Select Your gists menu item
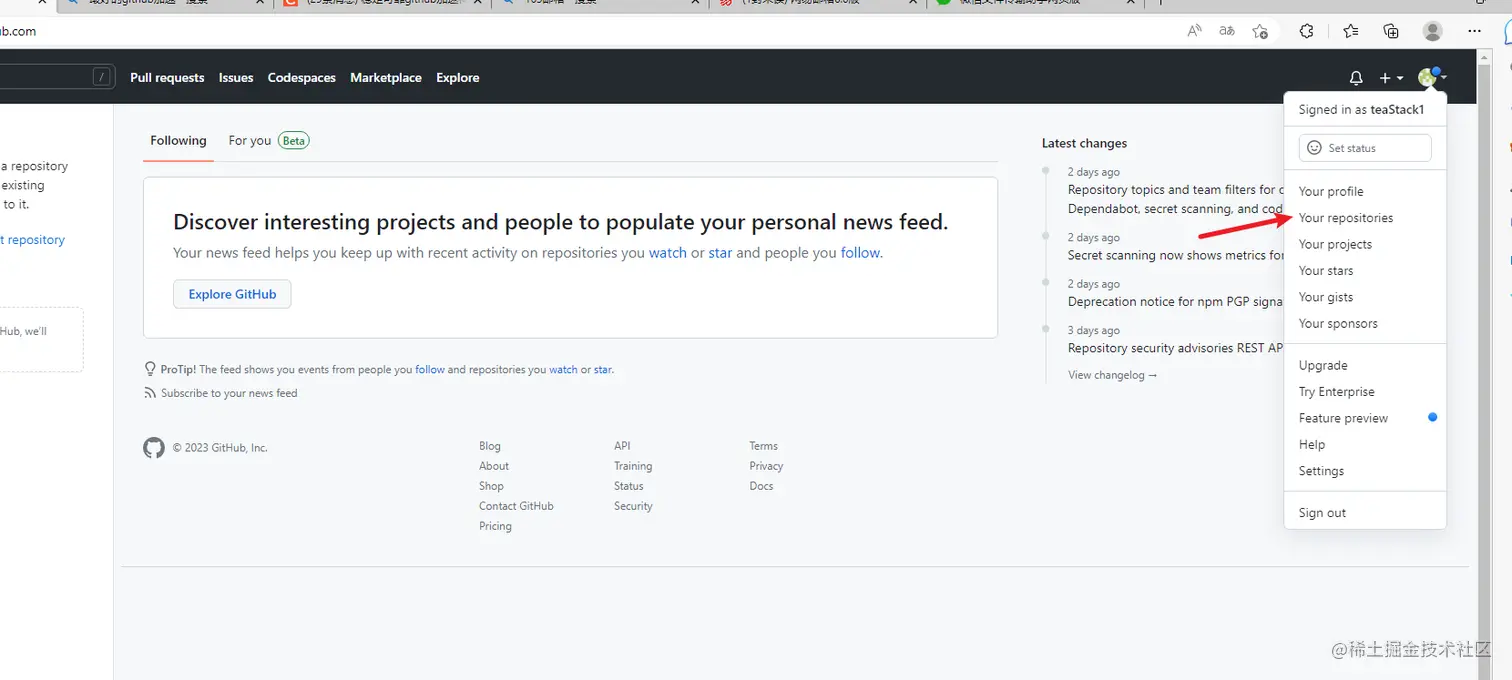This screenshot has width=1512, height=680. (x=1365, y=297)
